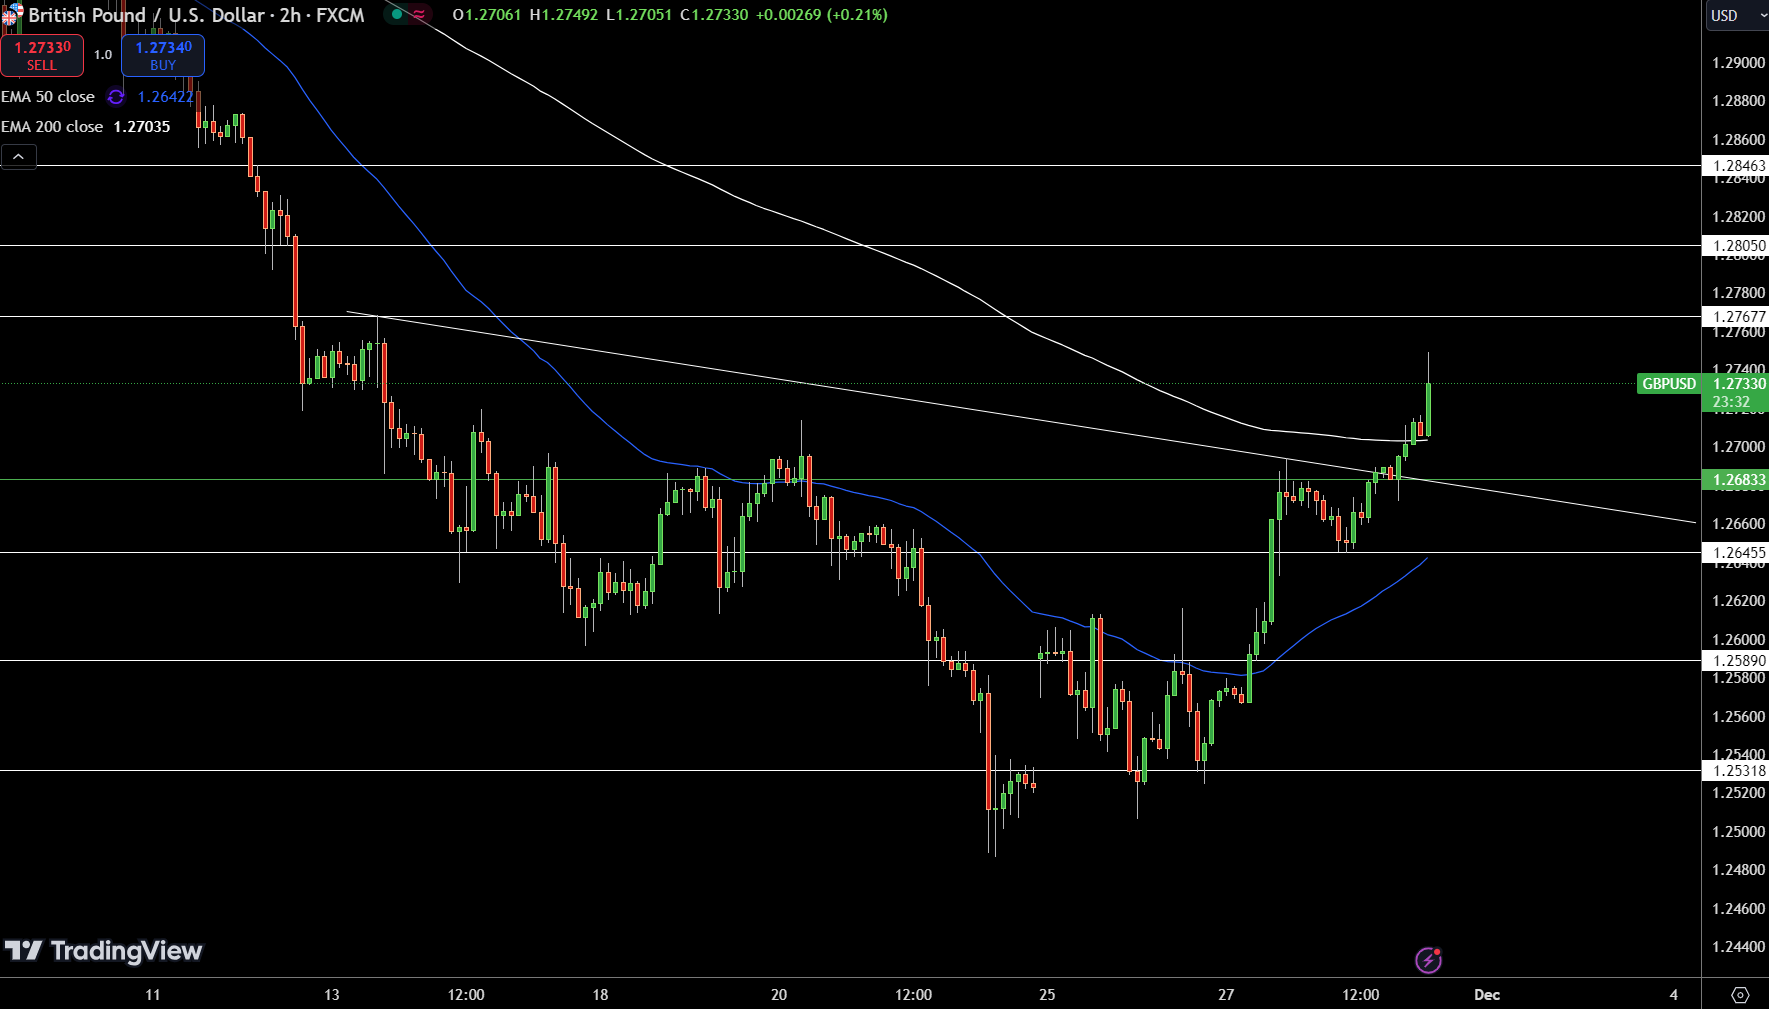Click the blue BUY 1.27340 button
The height and width of the screenshot is (1009, 1769).
point(163,55)
